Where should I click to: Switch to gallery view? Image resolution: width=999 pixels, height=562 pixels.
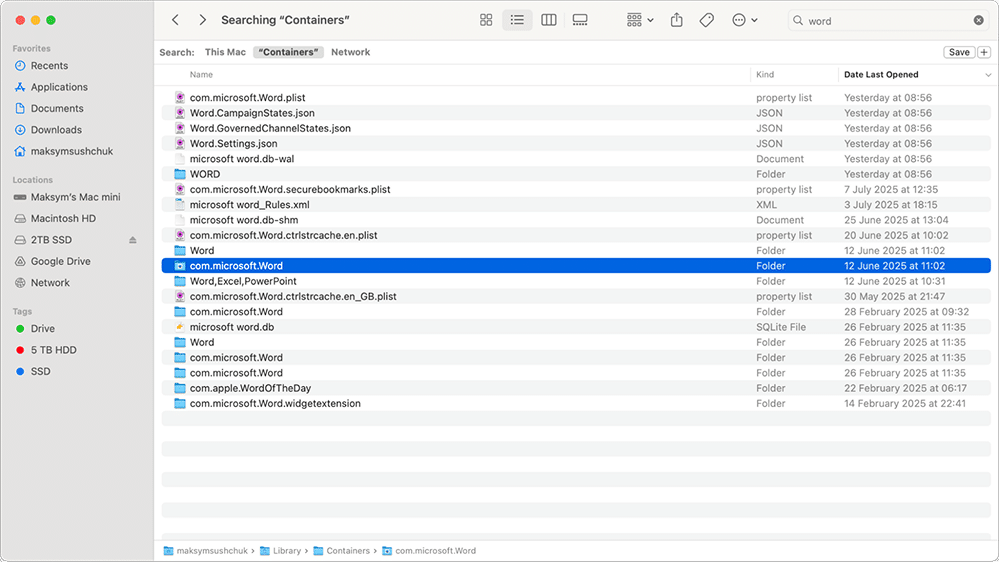tap(580, 20)
